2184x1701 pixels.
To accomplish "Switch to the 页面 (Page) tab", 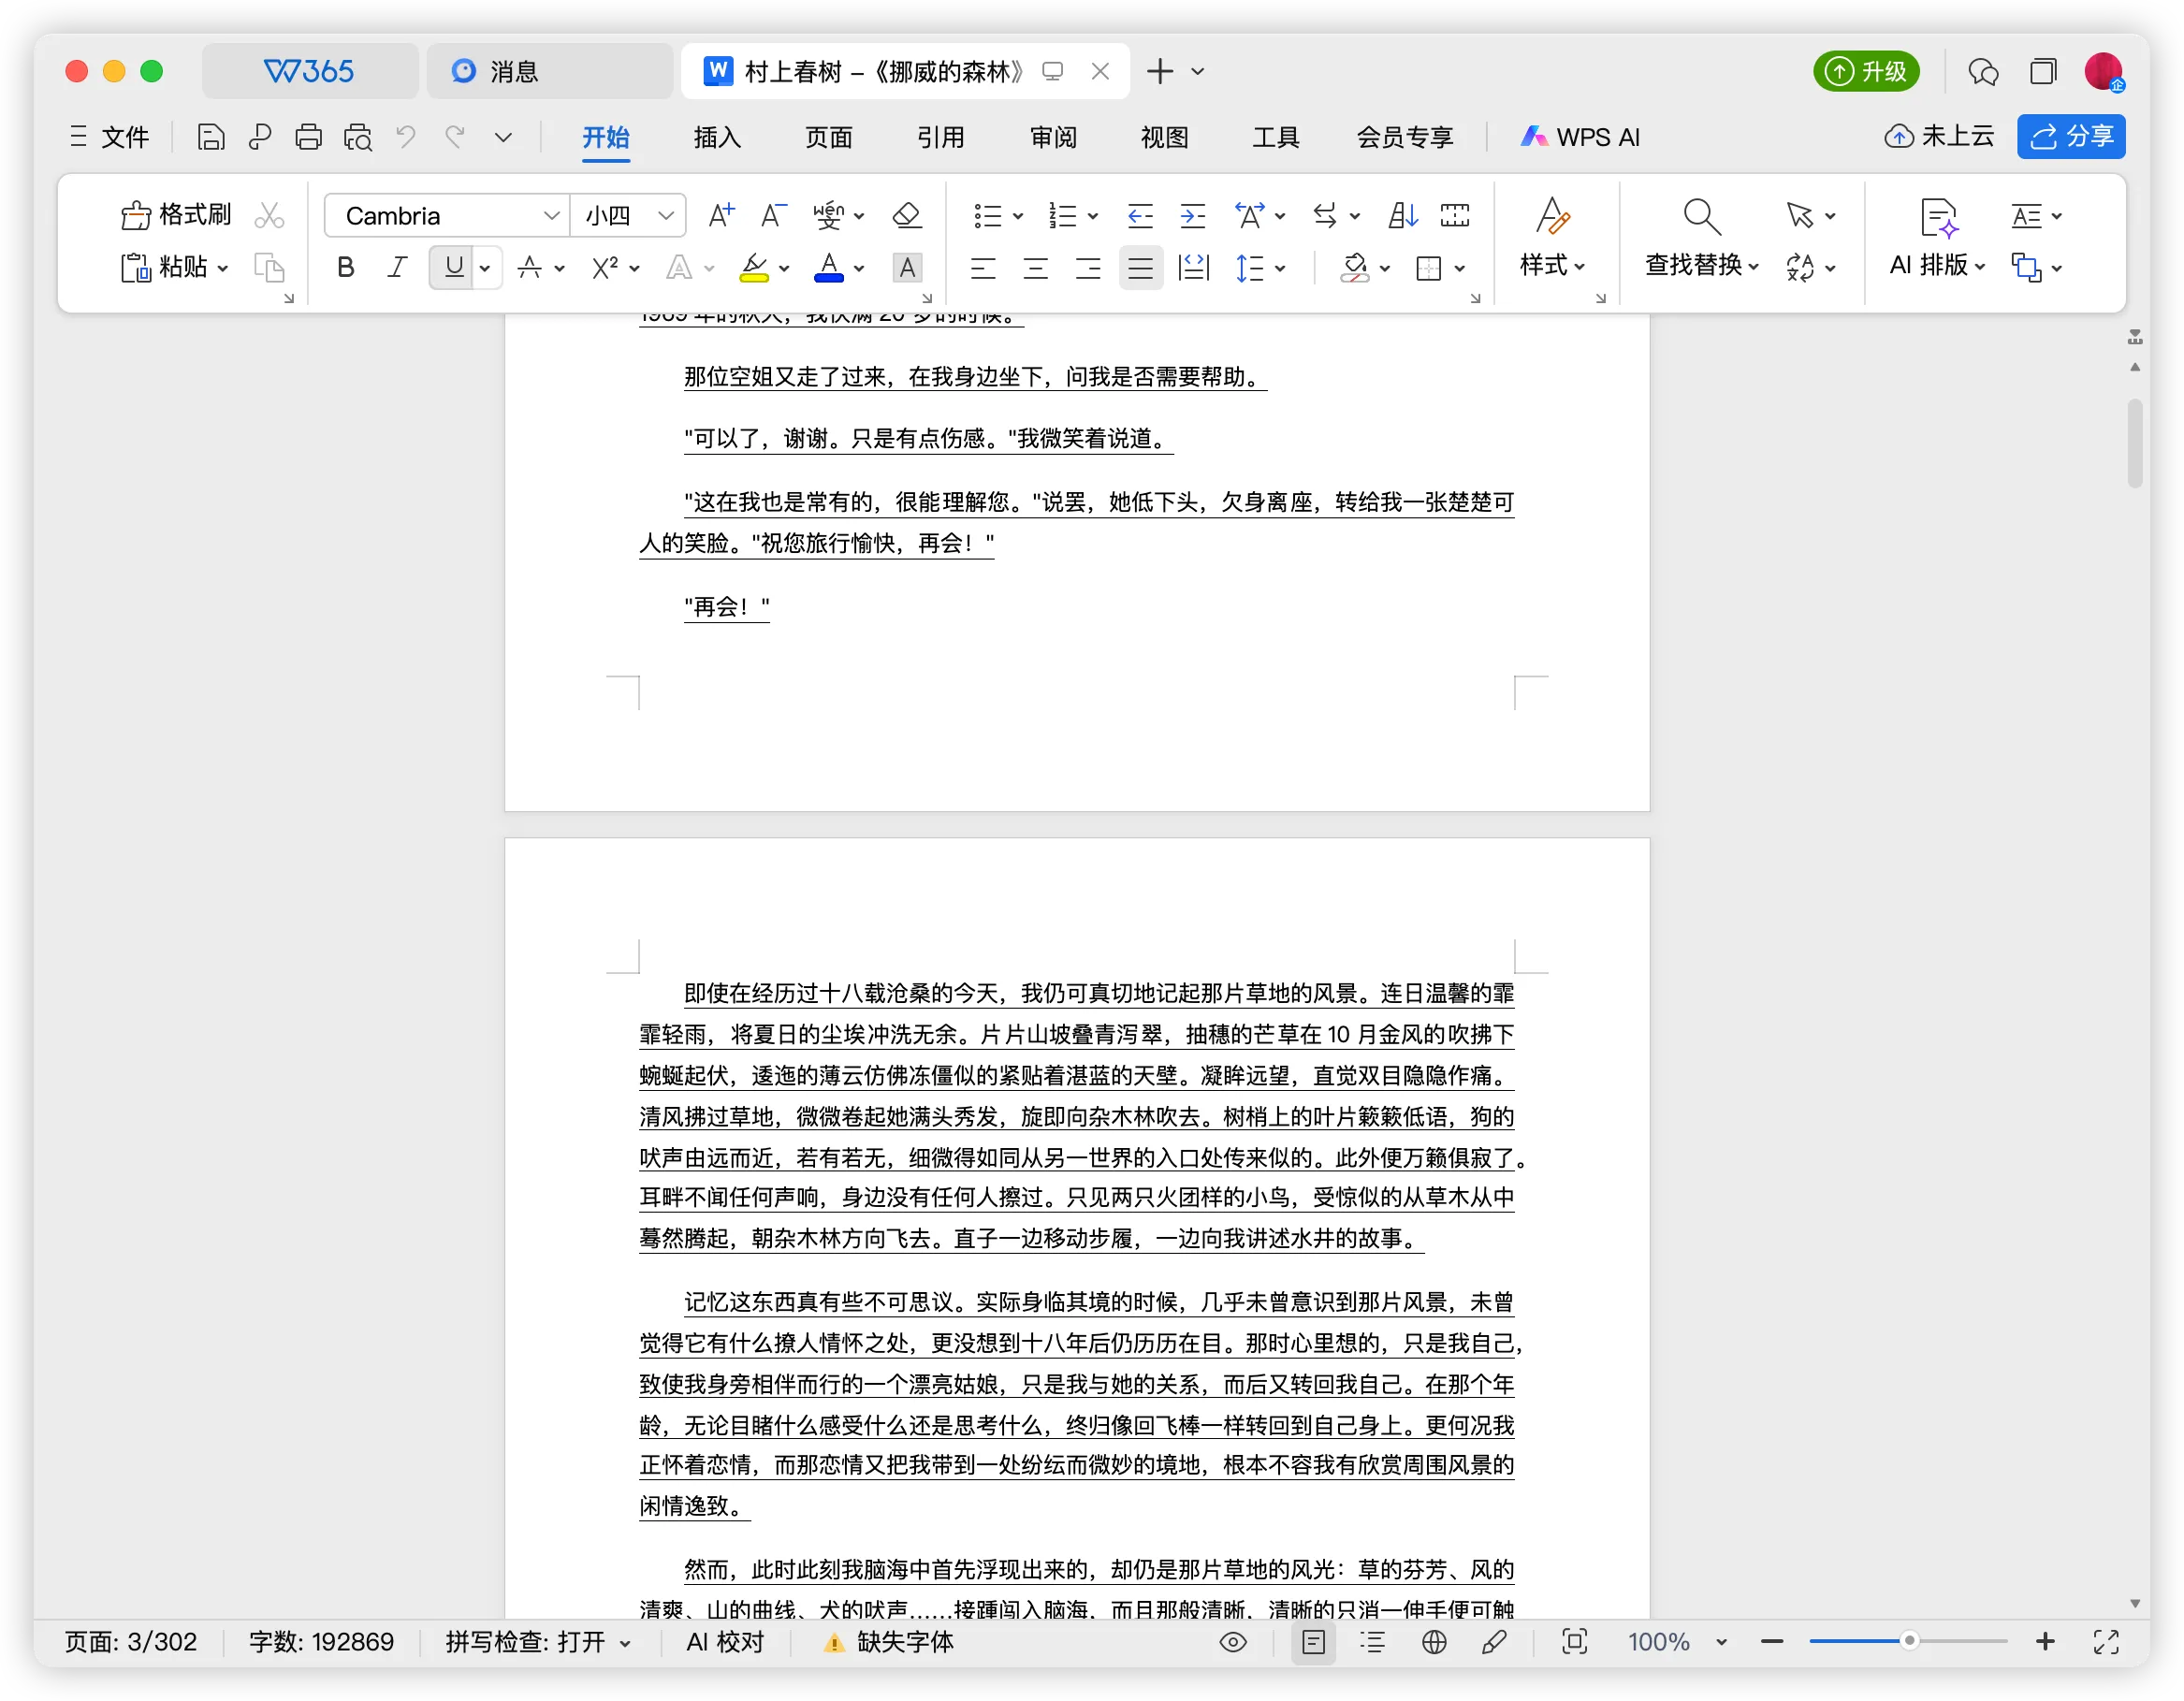I will point(829,137).
